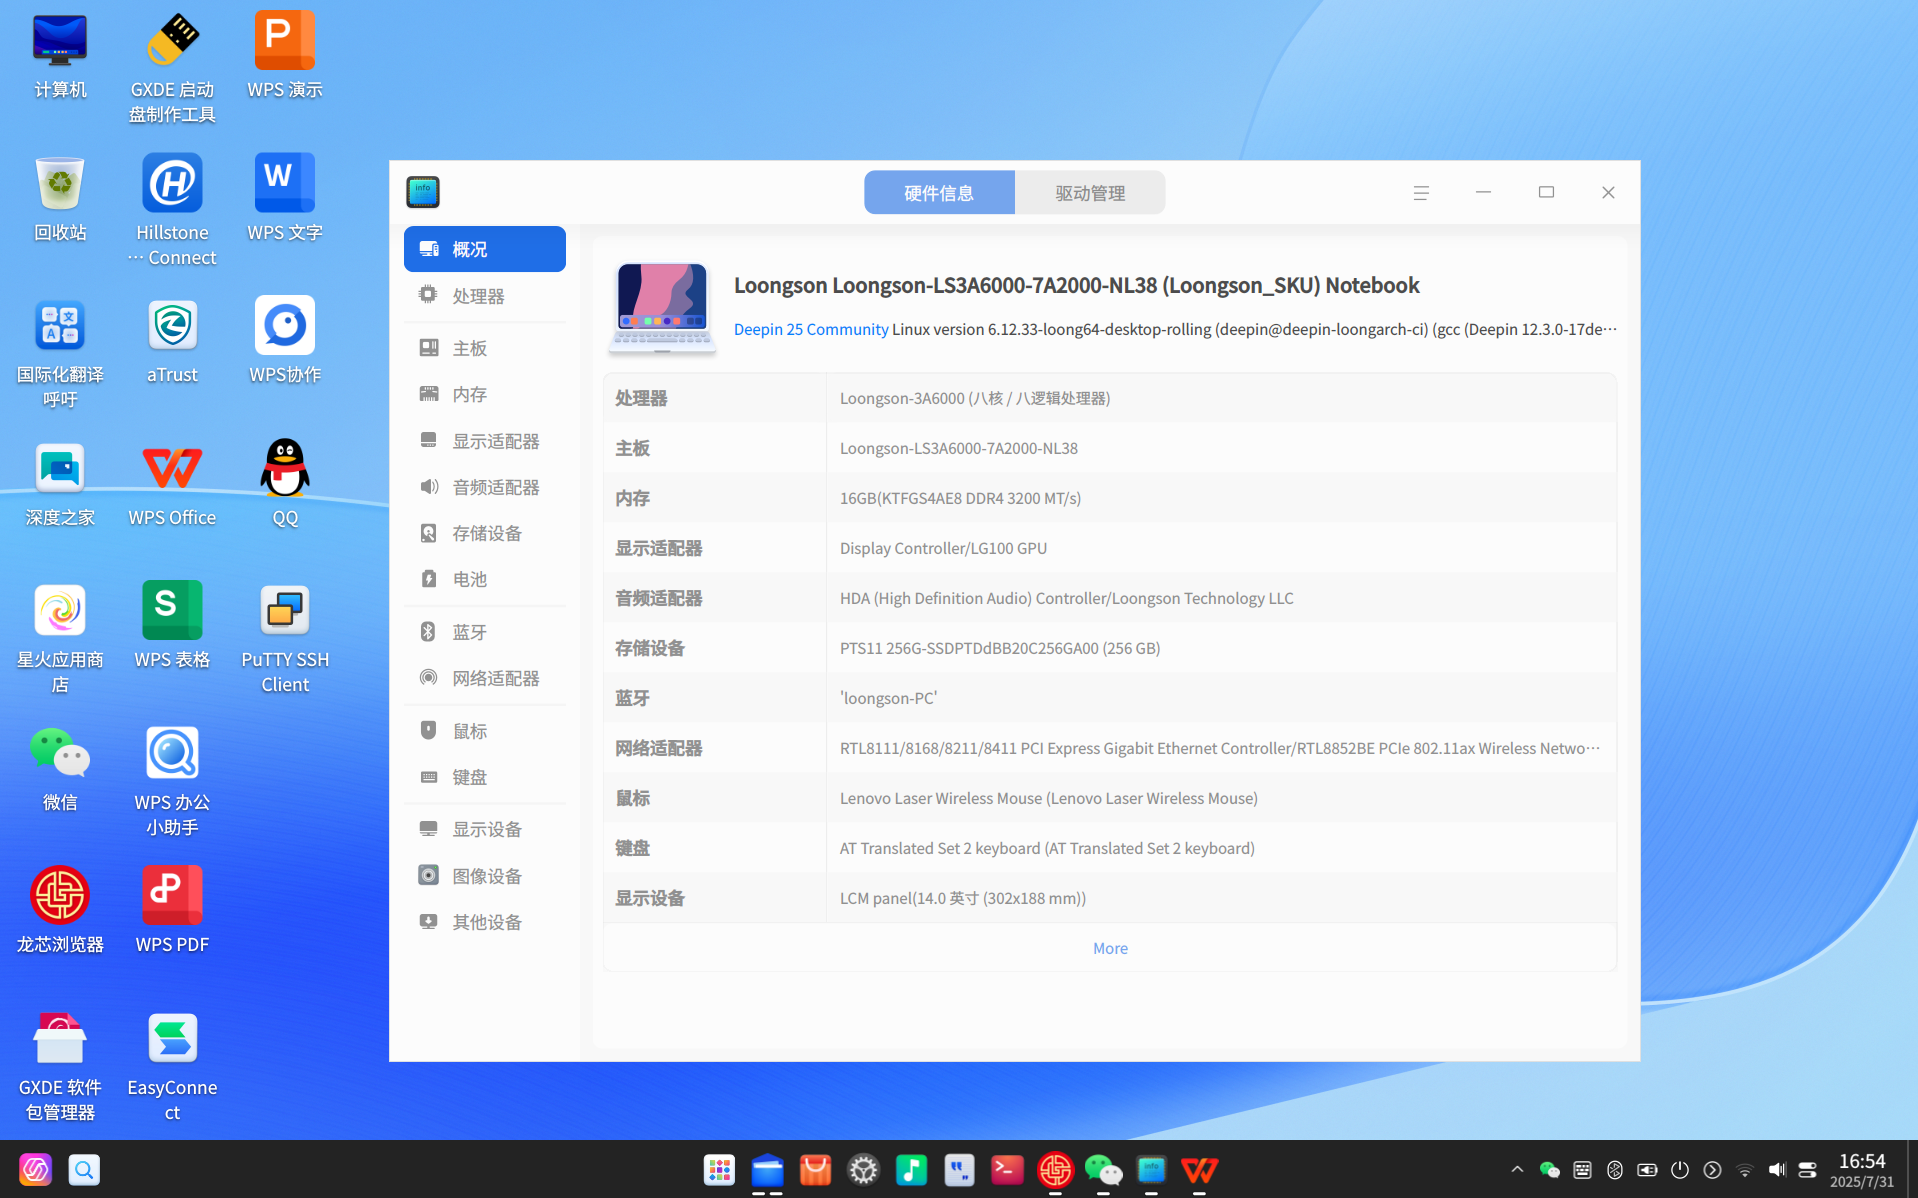Screen dimensions: 1918x1198
Task: Click the 16GB memory value row
Action: coord(960,498)
